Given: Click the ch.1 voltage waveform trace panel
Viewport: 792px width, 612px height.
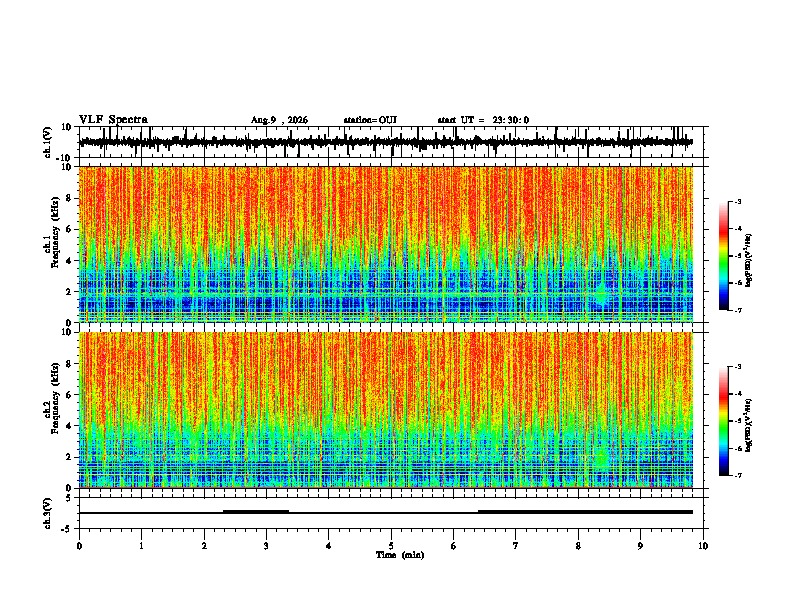Looking at the screenshot, I should click(391, 142).
